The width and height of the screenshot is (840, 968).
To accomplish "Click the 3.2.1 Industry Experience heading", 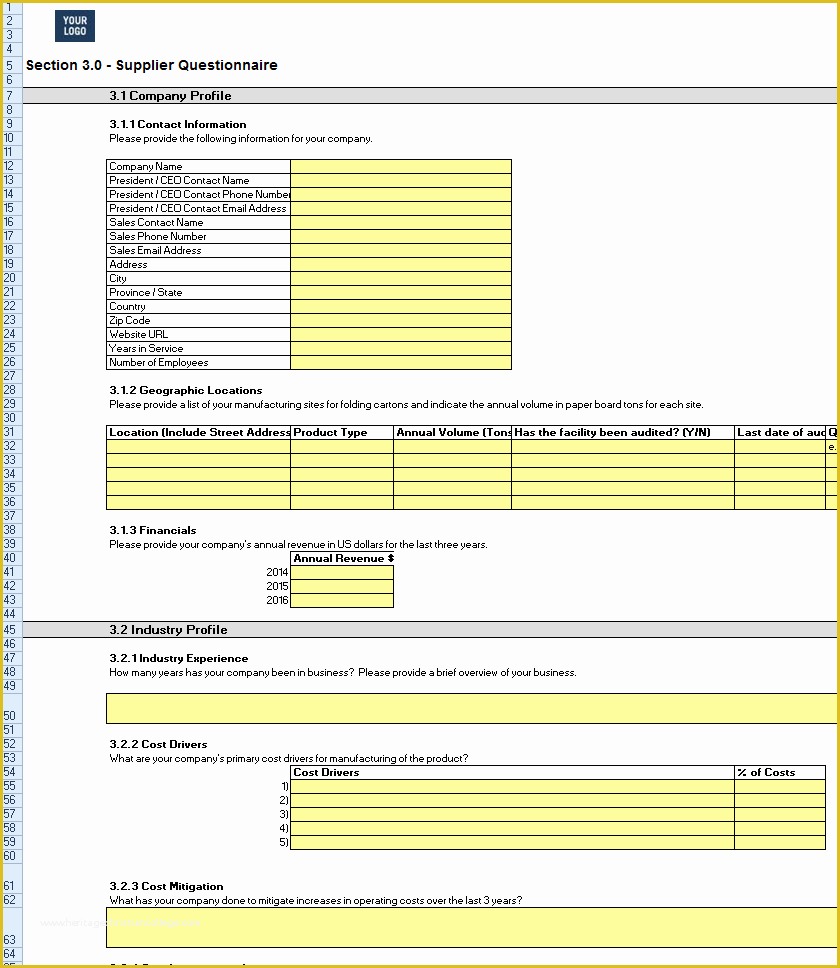I will (x=179, y=658).
